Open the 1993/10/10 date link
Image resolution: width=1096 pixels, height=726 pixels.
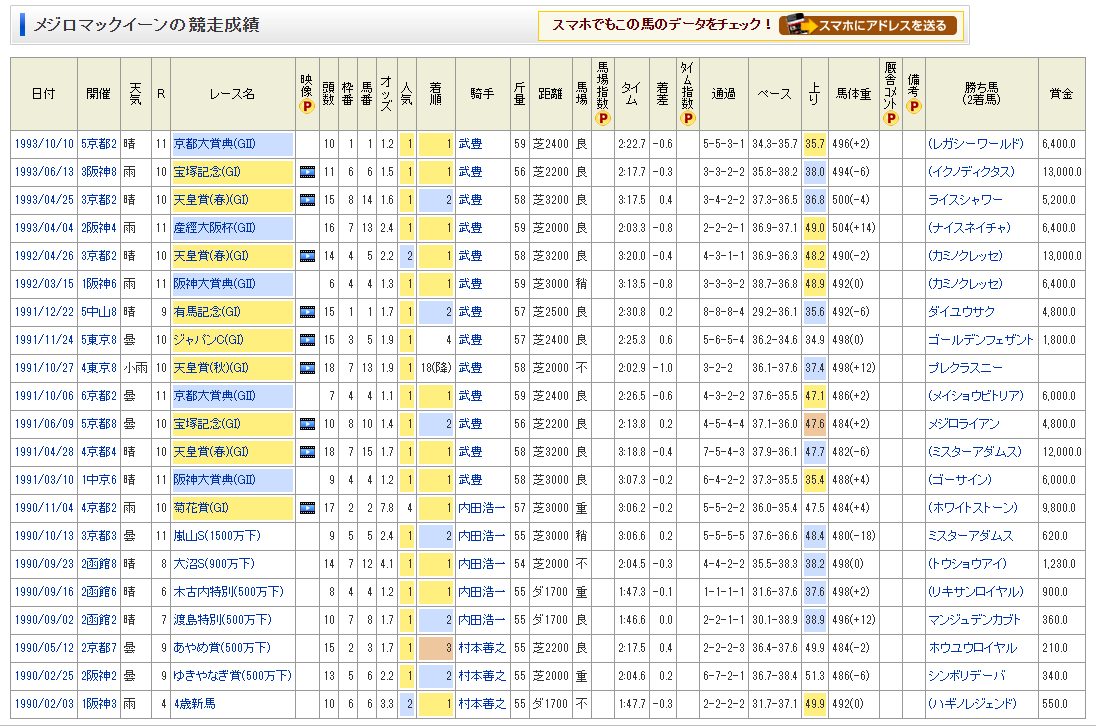(x=43, y=144)
